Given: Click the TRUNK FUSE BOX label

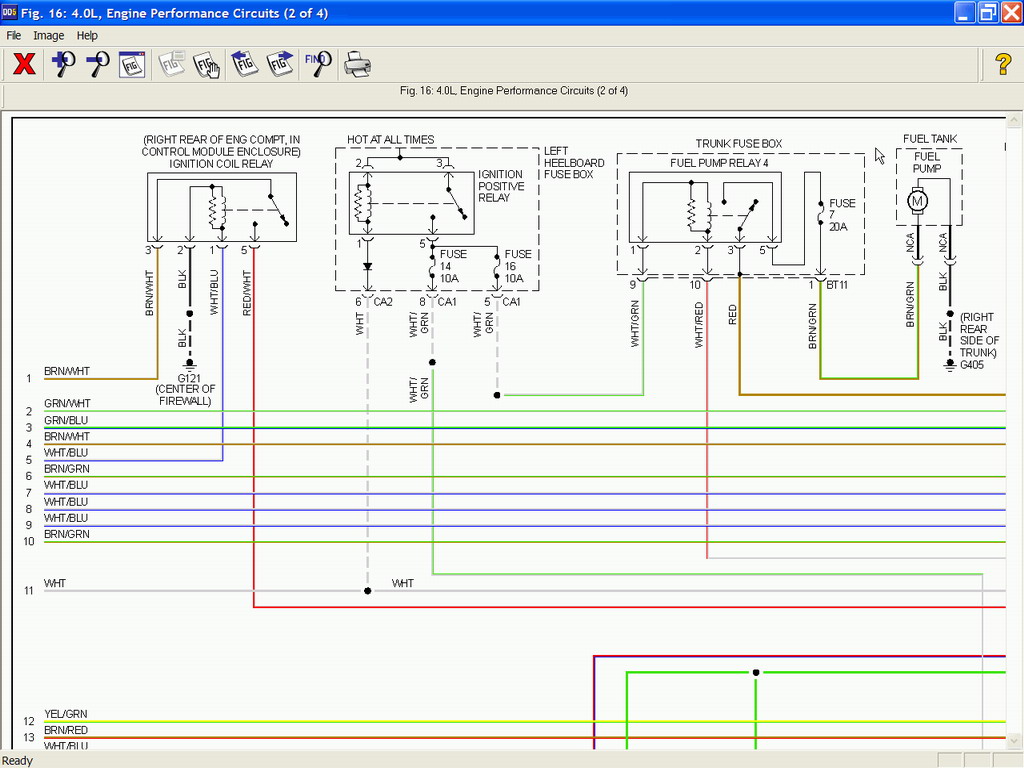Looking at the screenshot, I should (739, 144).
